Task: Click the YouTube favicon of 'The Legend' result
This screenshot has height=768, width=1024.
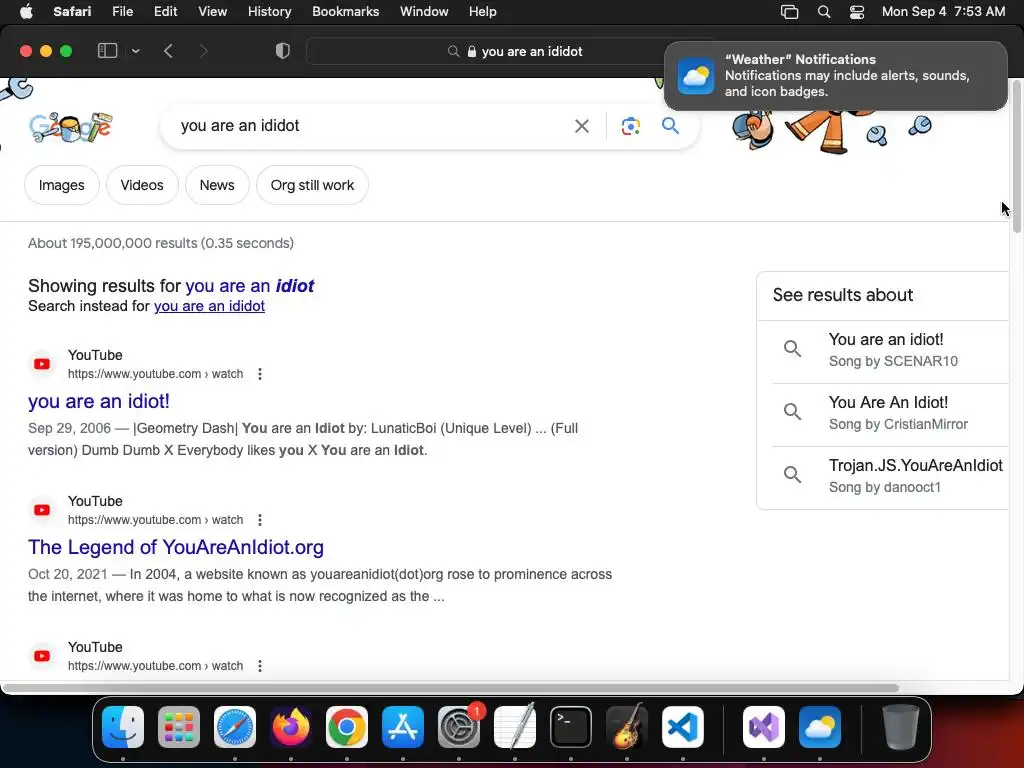Action: click(42, 510)
